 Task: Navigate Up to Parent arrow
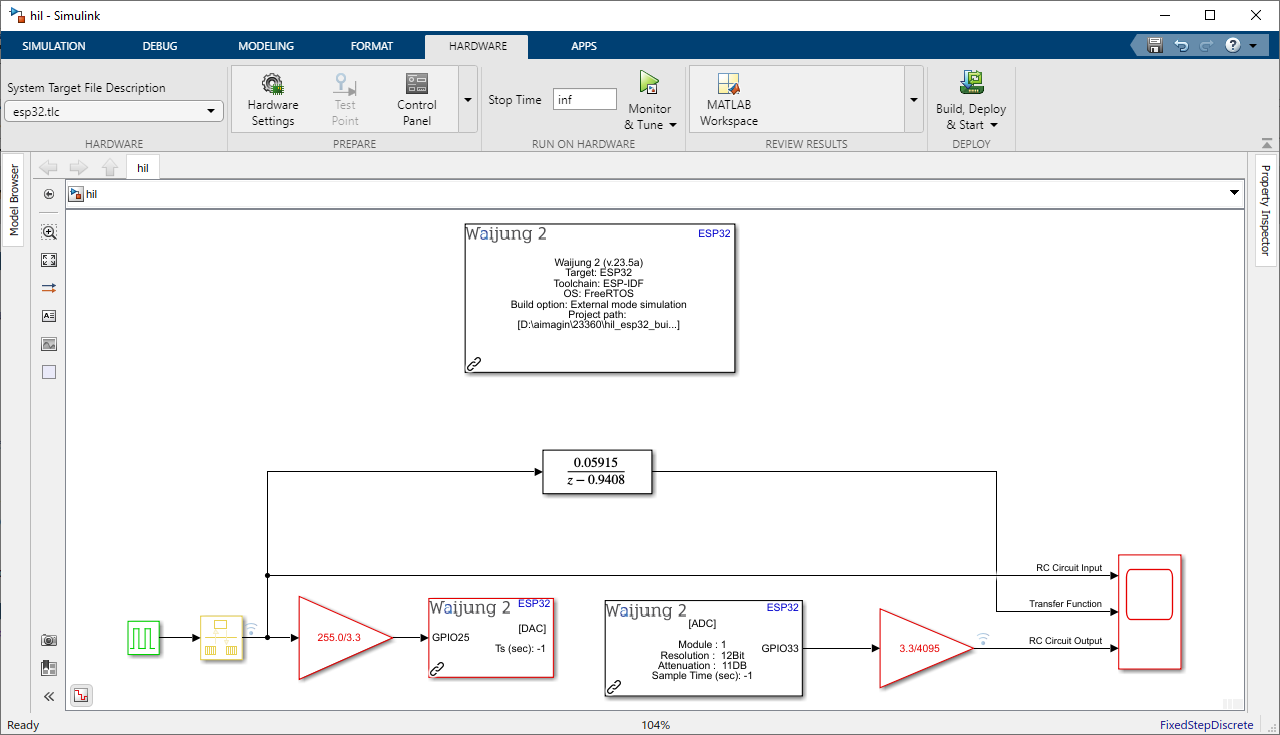110,168
